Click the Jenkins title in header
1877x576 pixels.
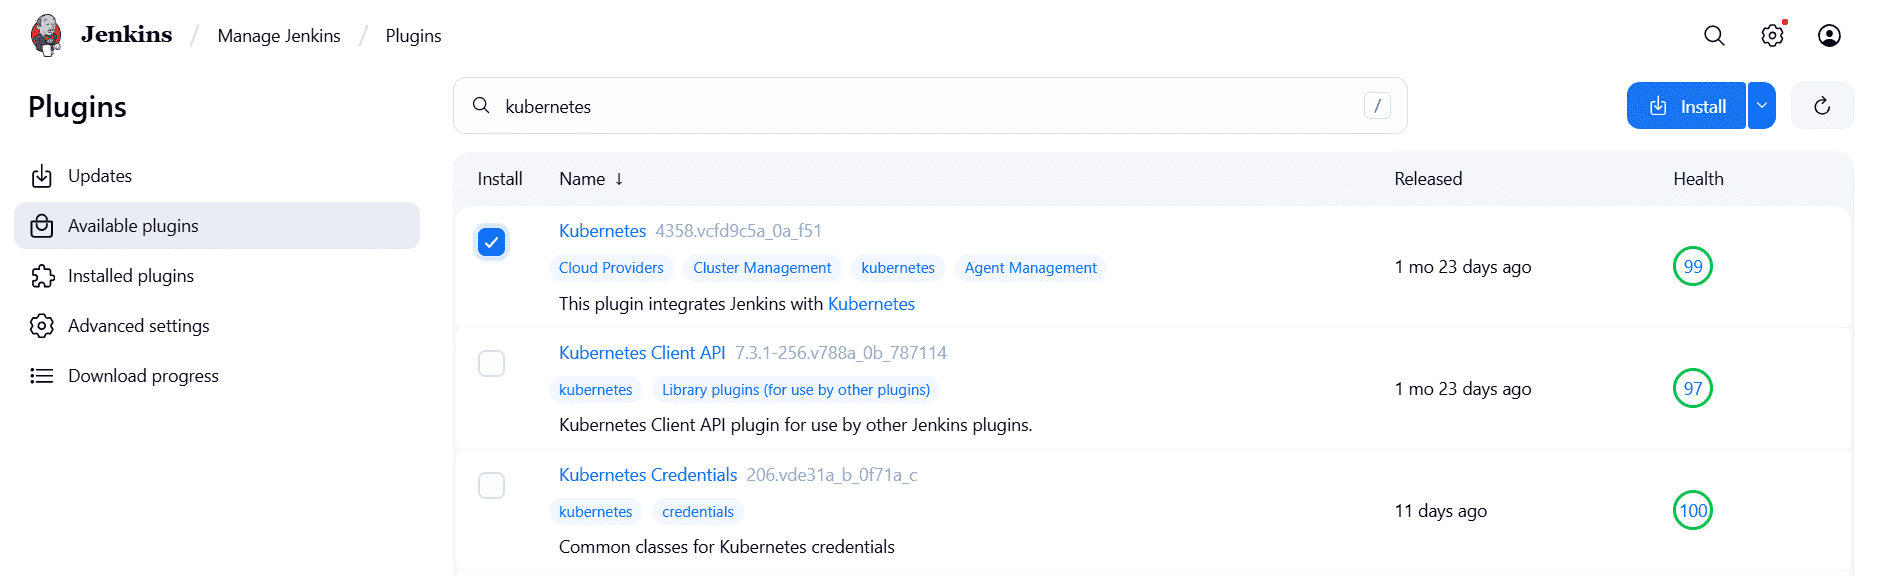click(x=126, y=35)
